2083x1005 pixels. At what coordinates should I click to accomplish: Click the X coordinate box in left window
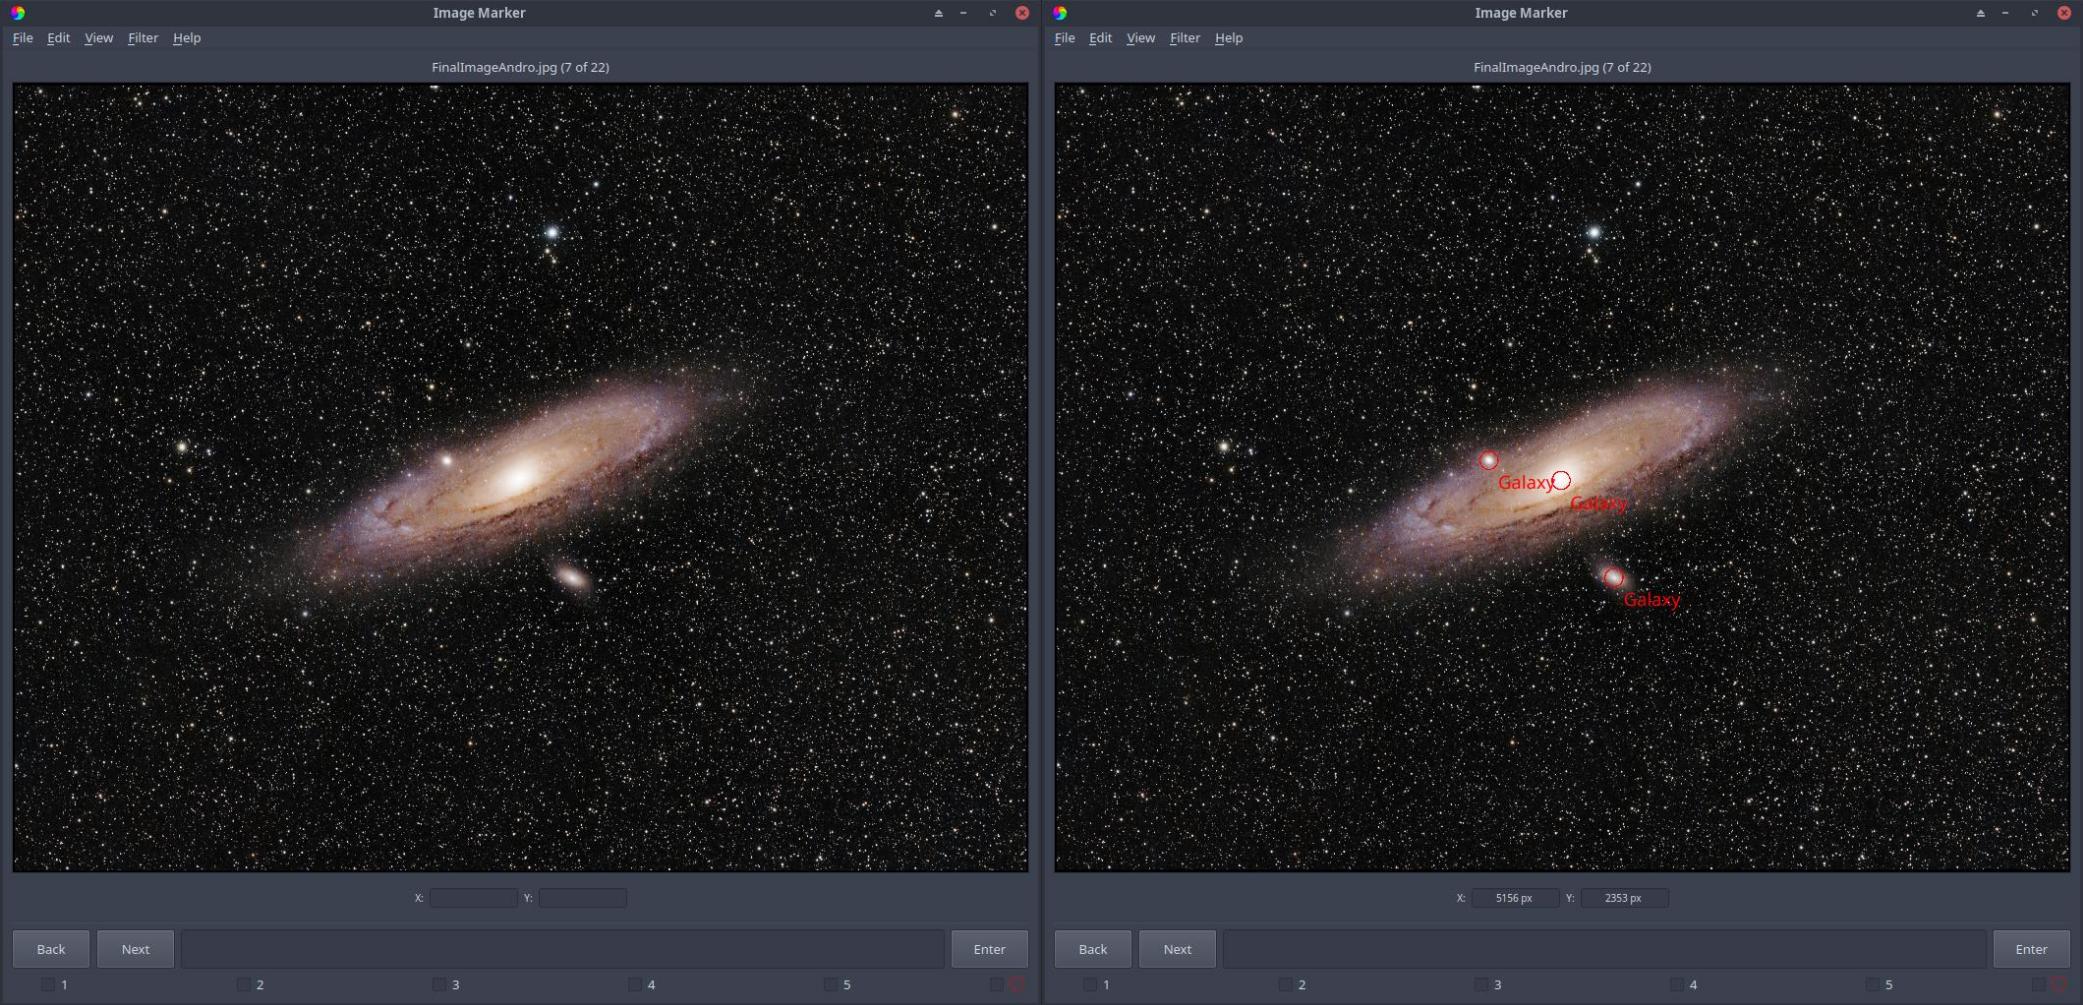pyautogui.click(x=473, y=898)
